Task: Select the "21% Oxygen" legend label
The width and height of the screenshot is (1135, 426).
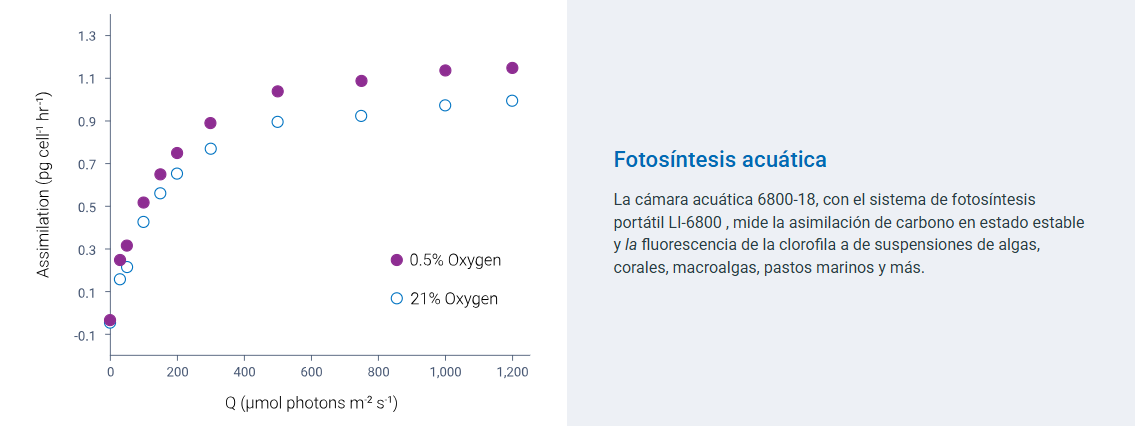Action: point(453,298)
